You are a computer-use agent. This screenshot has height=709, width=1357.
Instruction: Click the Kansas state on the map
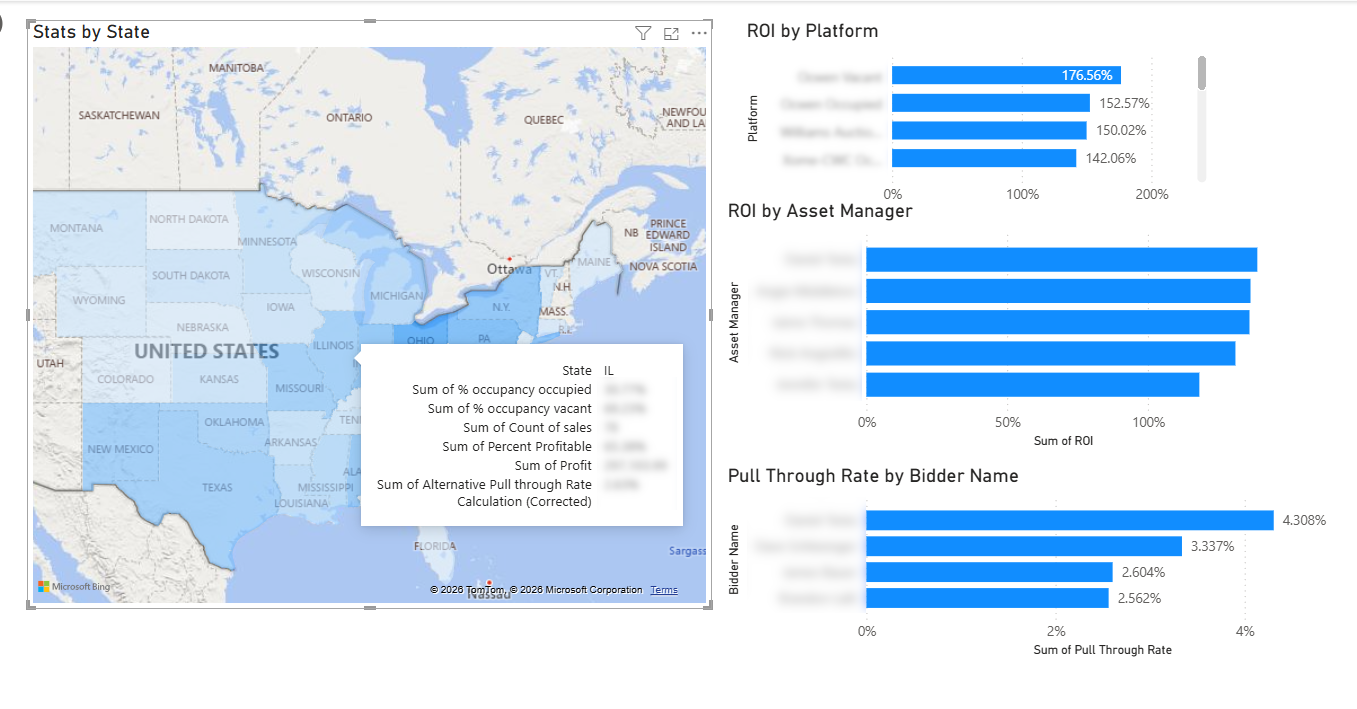(x=218, y=379)
